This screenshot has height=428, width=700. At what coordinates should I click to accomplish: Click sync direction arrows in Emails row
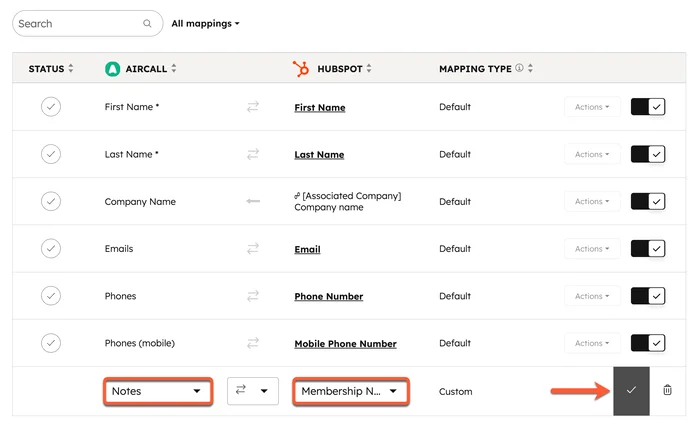click(x=253, y=249)
